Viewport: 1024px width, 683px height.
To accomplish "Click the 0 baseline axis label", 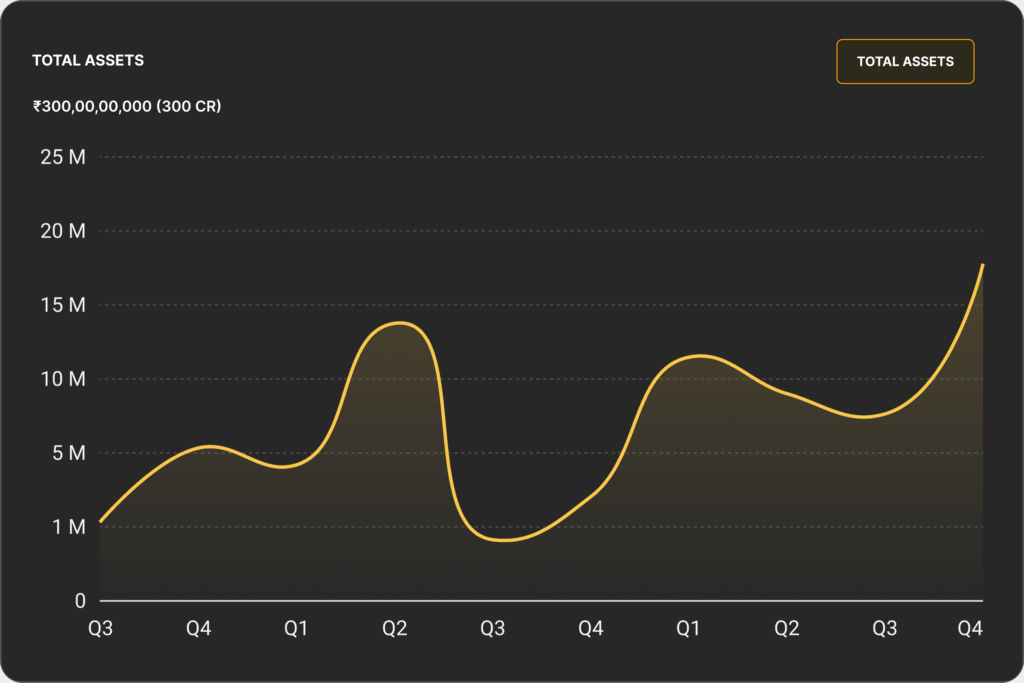I will click(80, 601).
